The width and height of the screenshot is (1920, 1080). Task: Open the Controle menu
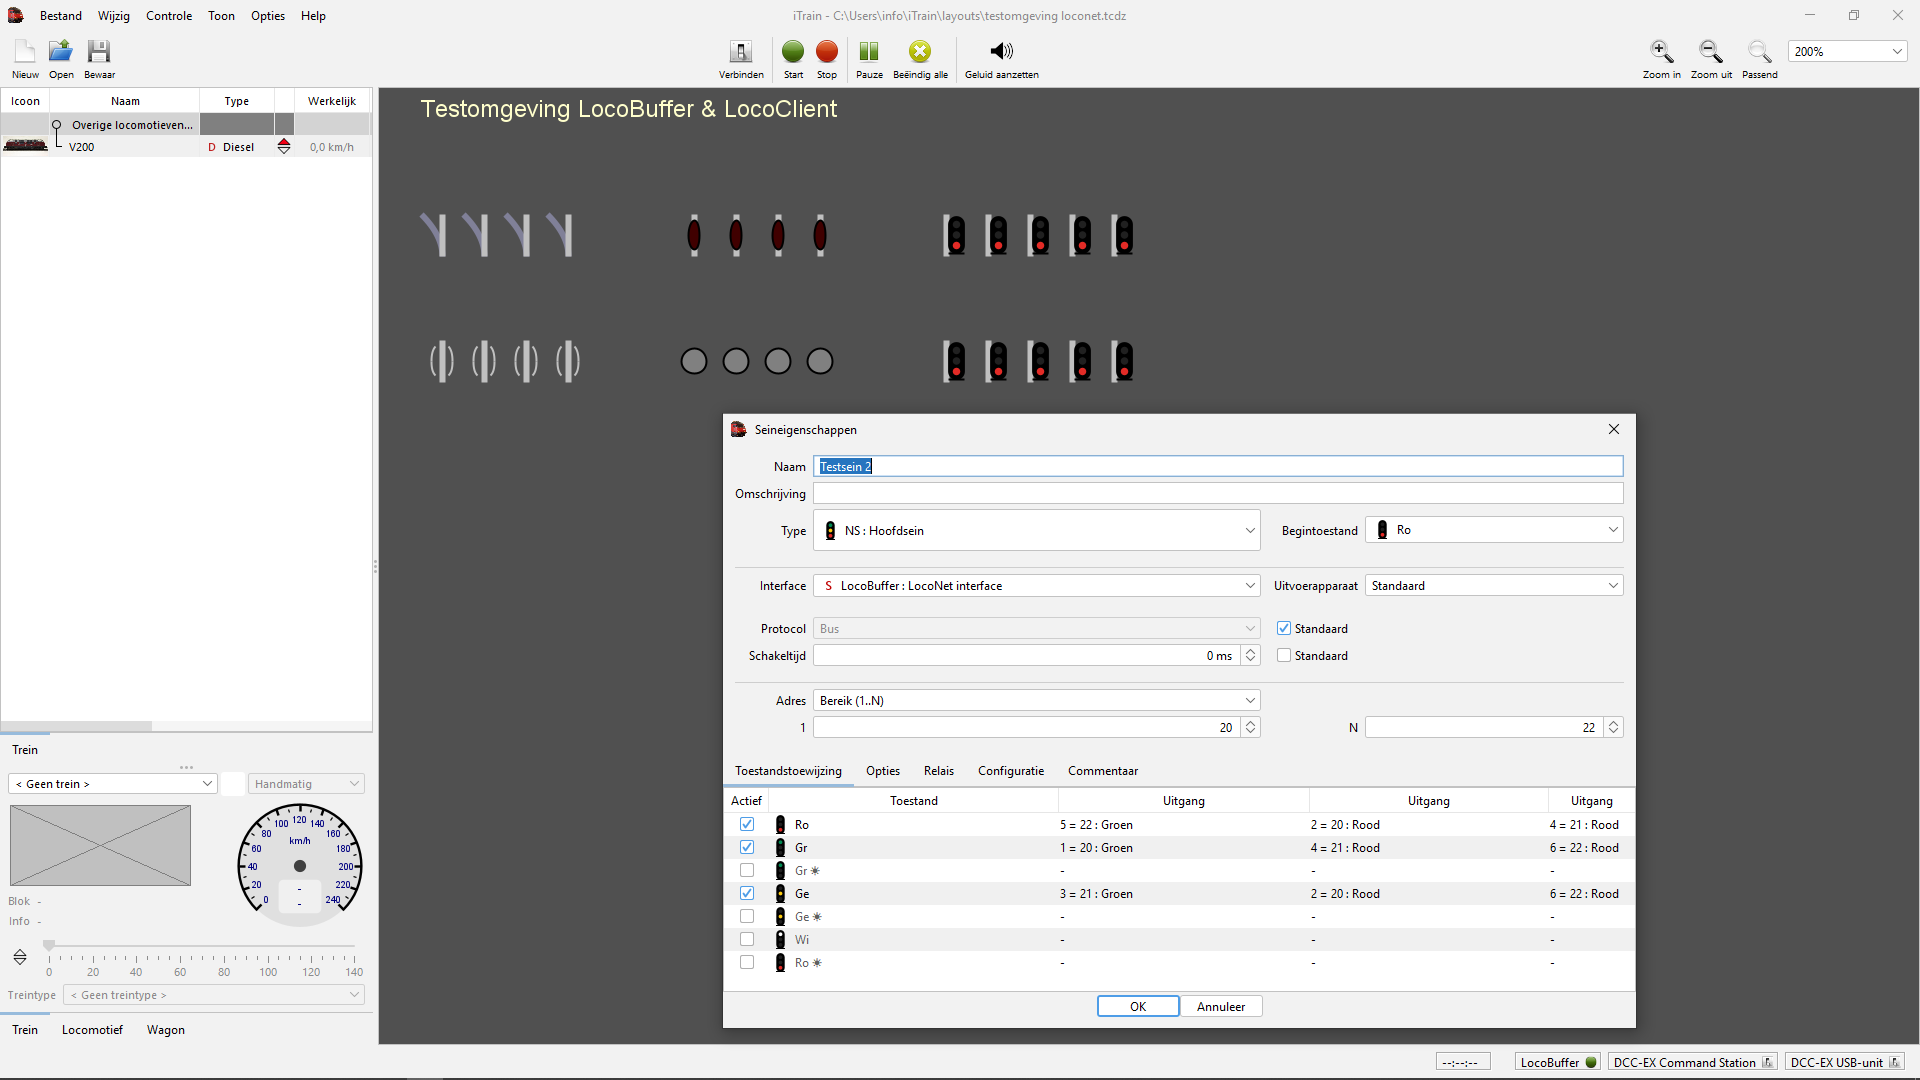168,16
